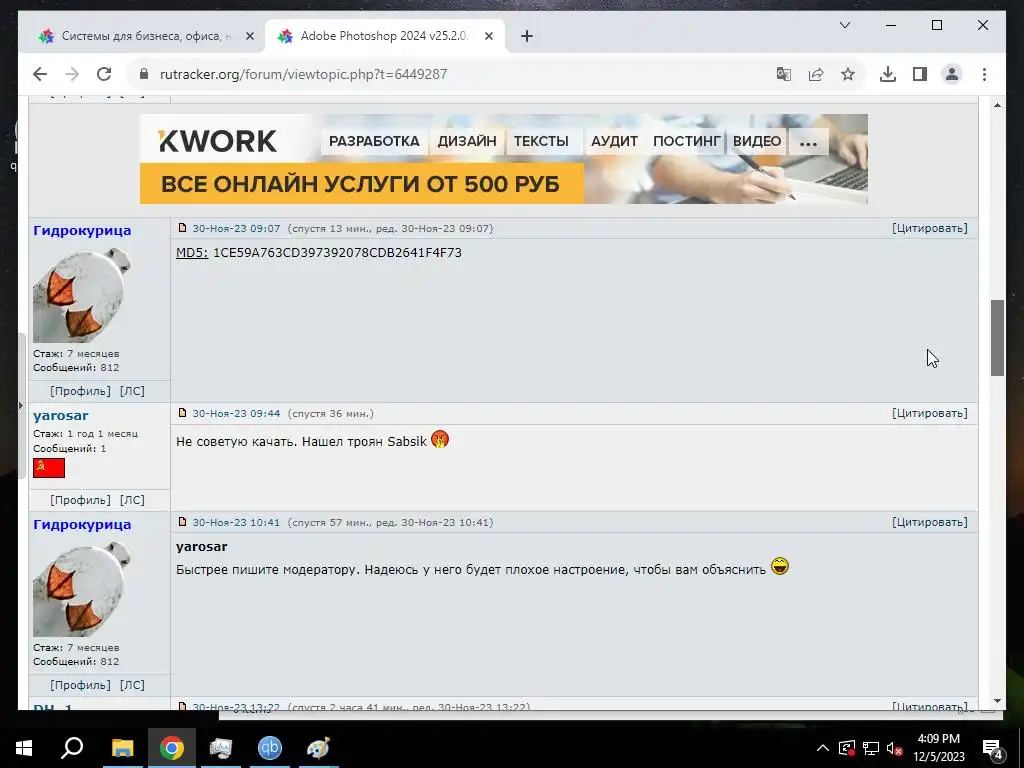This screenshot has height=768, width=1024.
Task: Open РАЗРАБОТКА in Kwork banner
Action: (374, 141)
